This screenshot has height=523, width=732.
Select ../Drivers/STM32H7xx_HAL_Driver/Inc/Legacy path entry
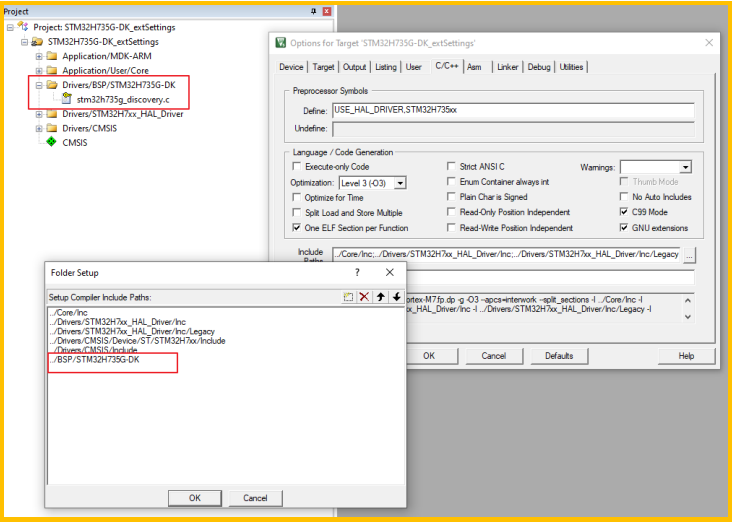132,331
